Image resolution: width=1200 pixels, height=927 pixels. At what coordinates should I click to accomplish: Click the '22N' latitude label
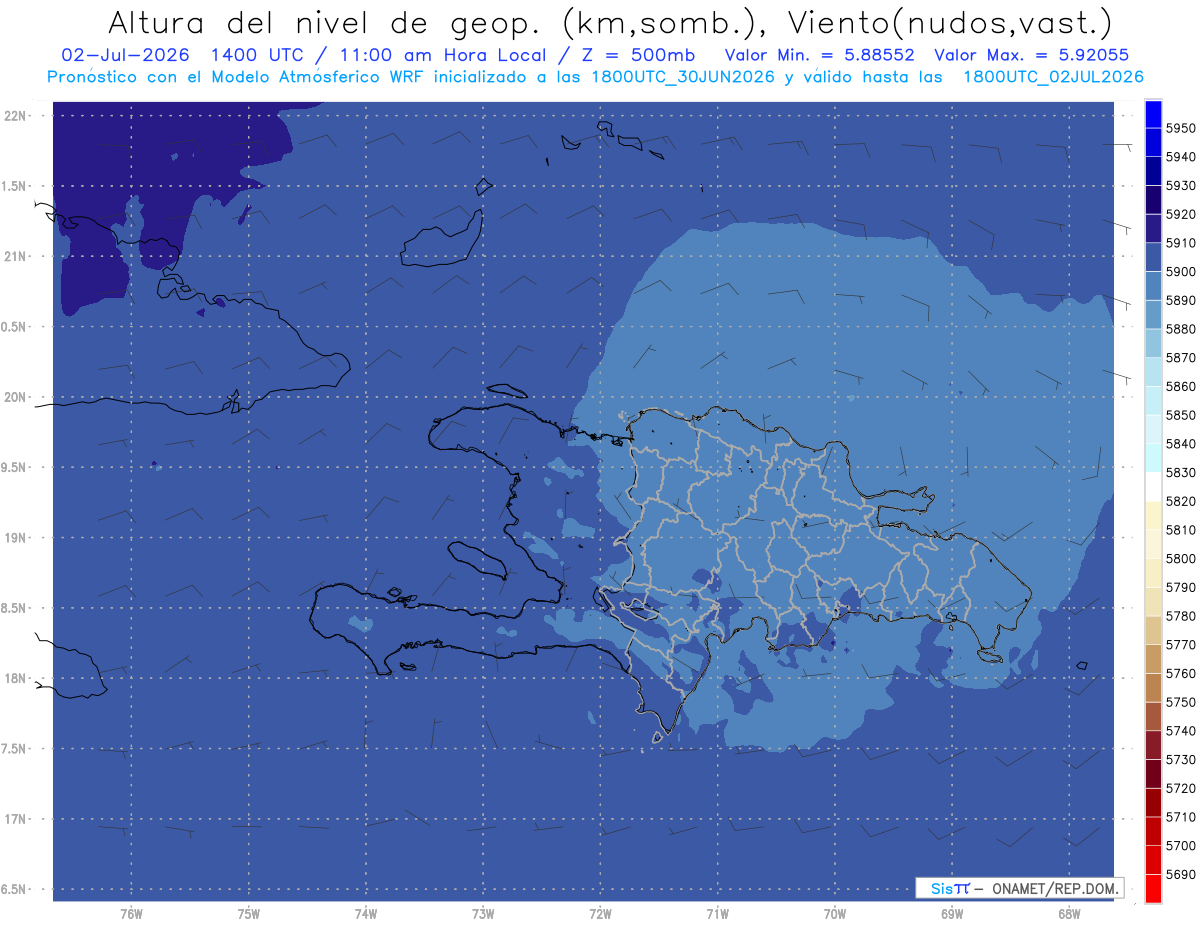tap(15, 116)
